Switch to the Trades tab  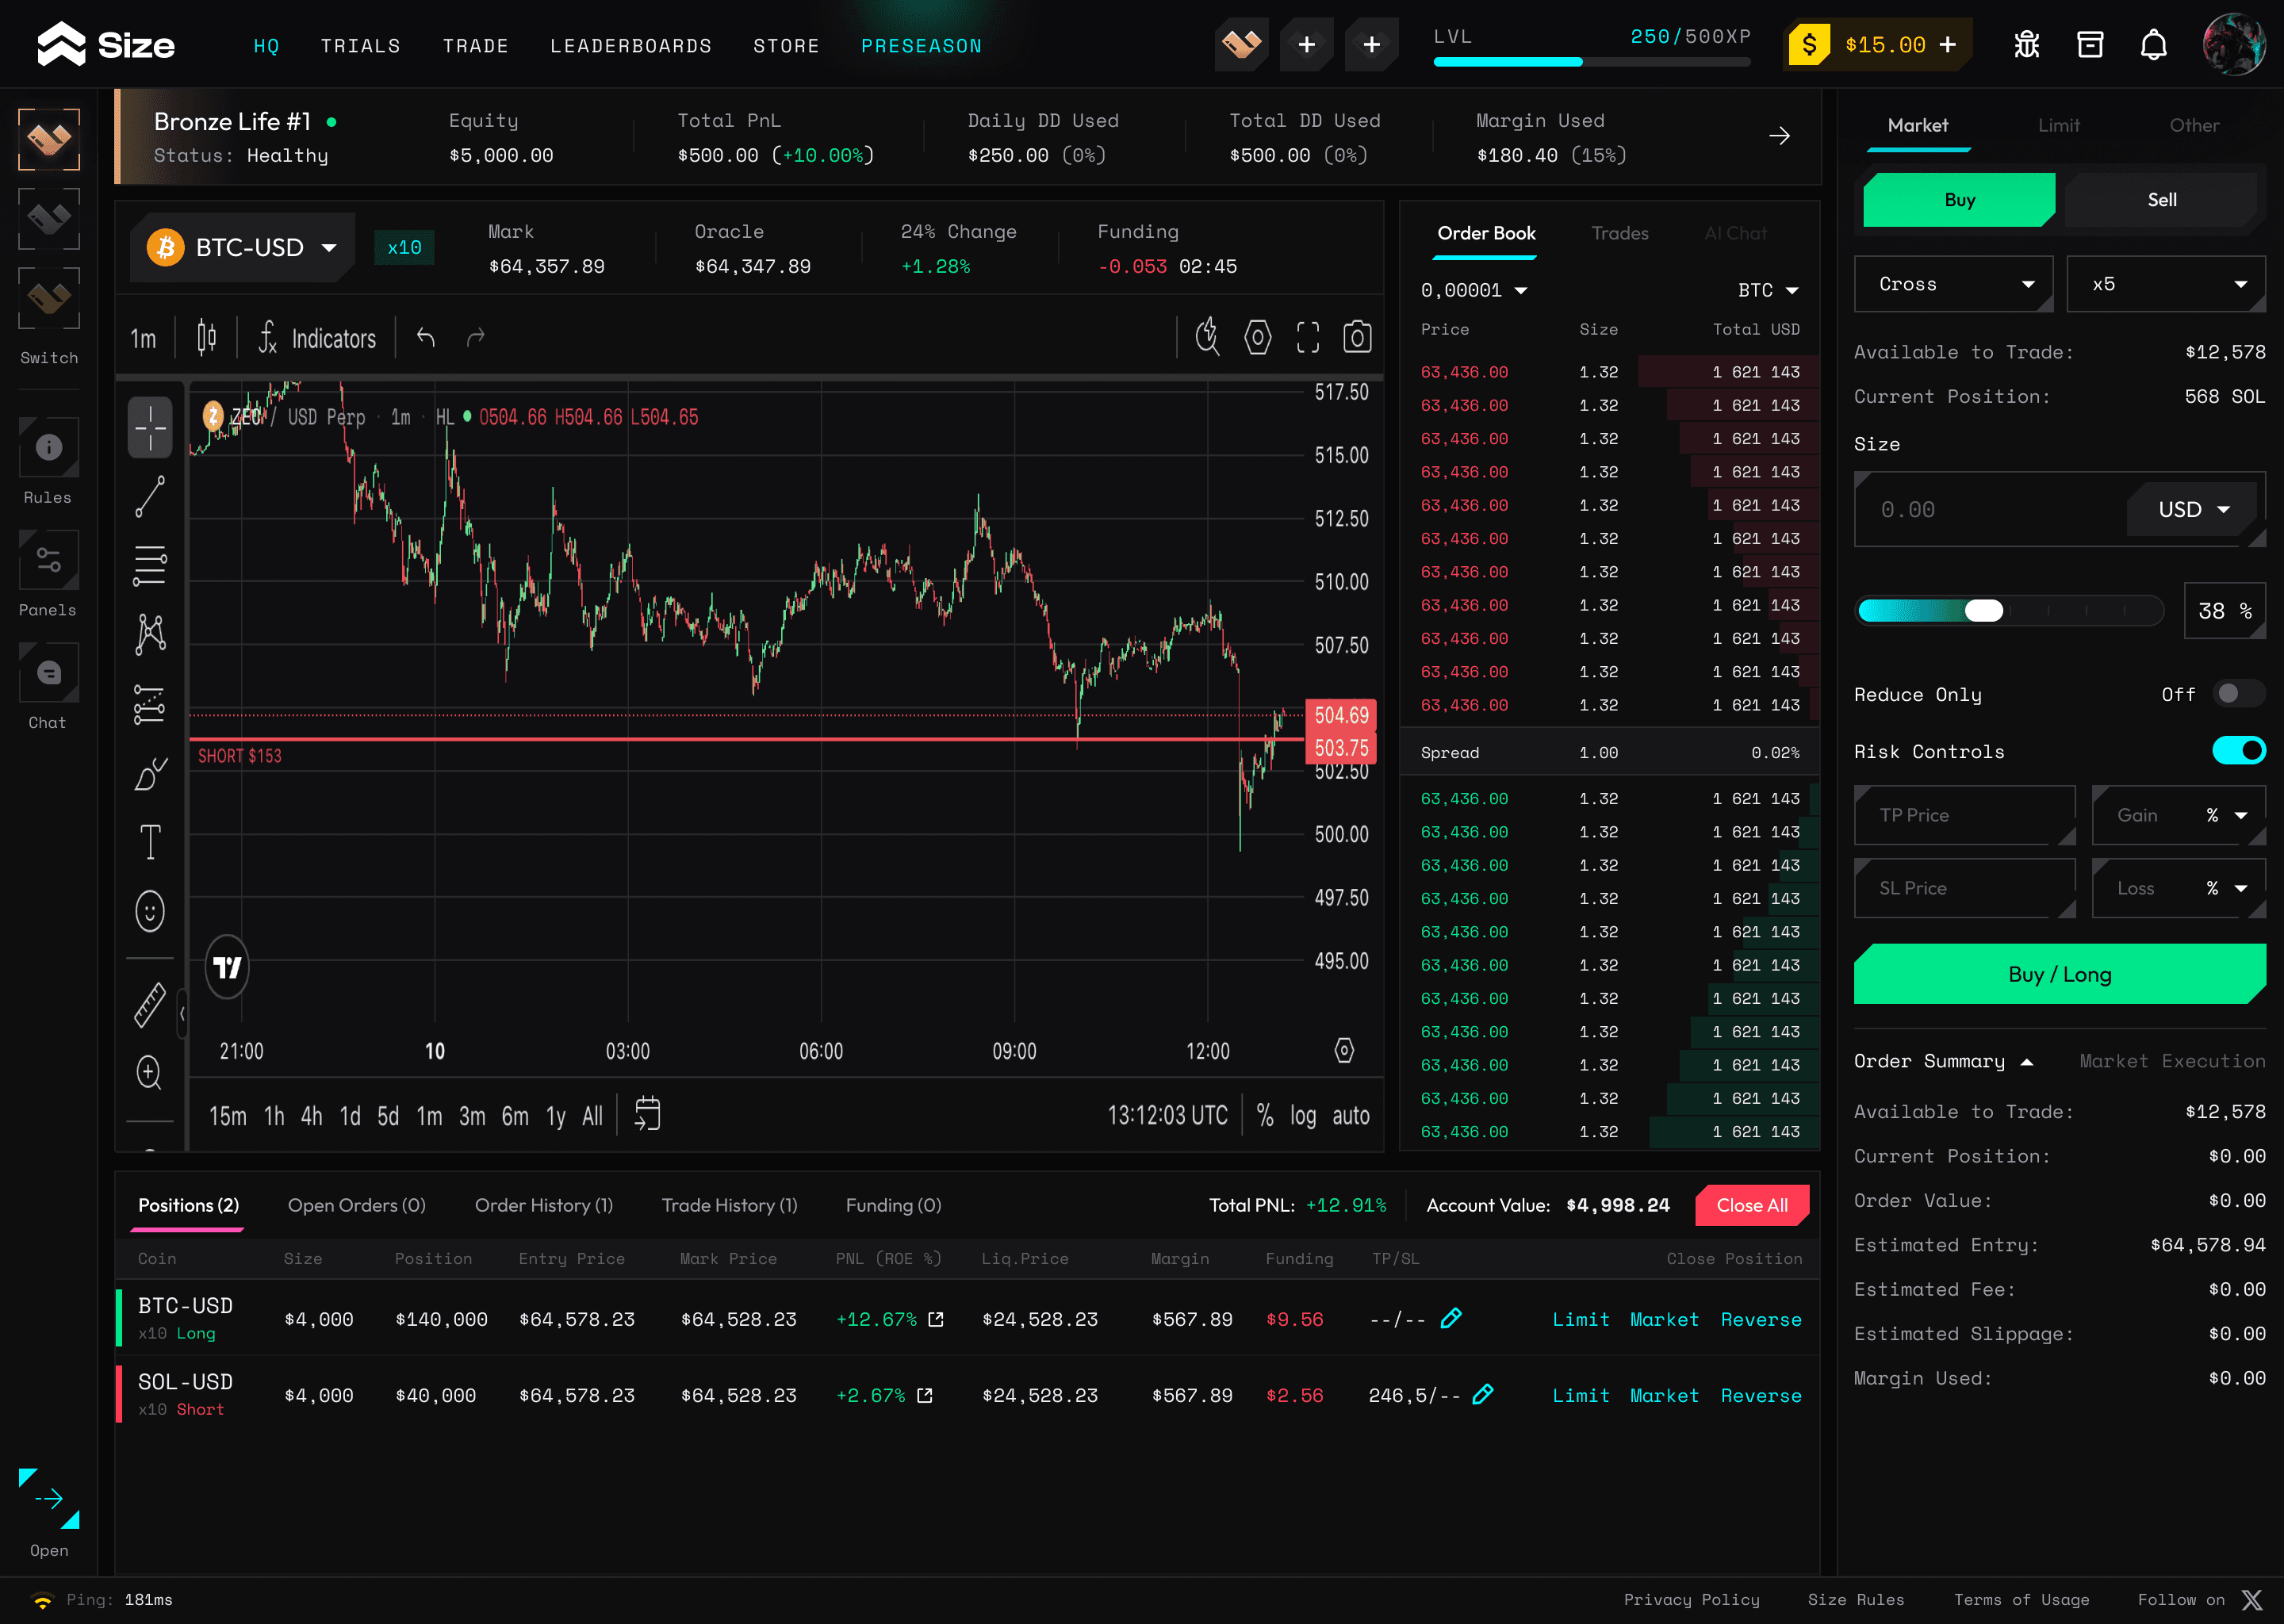1620,233
